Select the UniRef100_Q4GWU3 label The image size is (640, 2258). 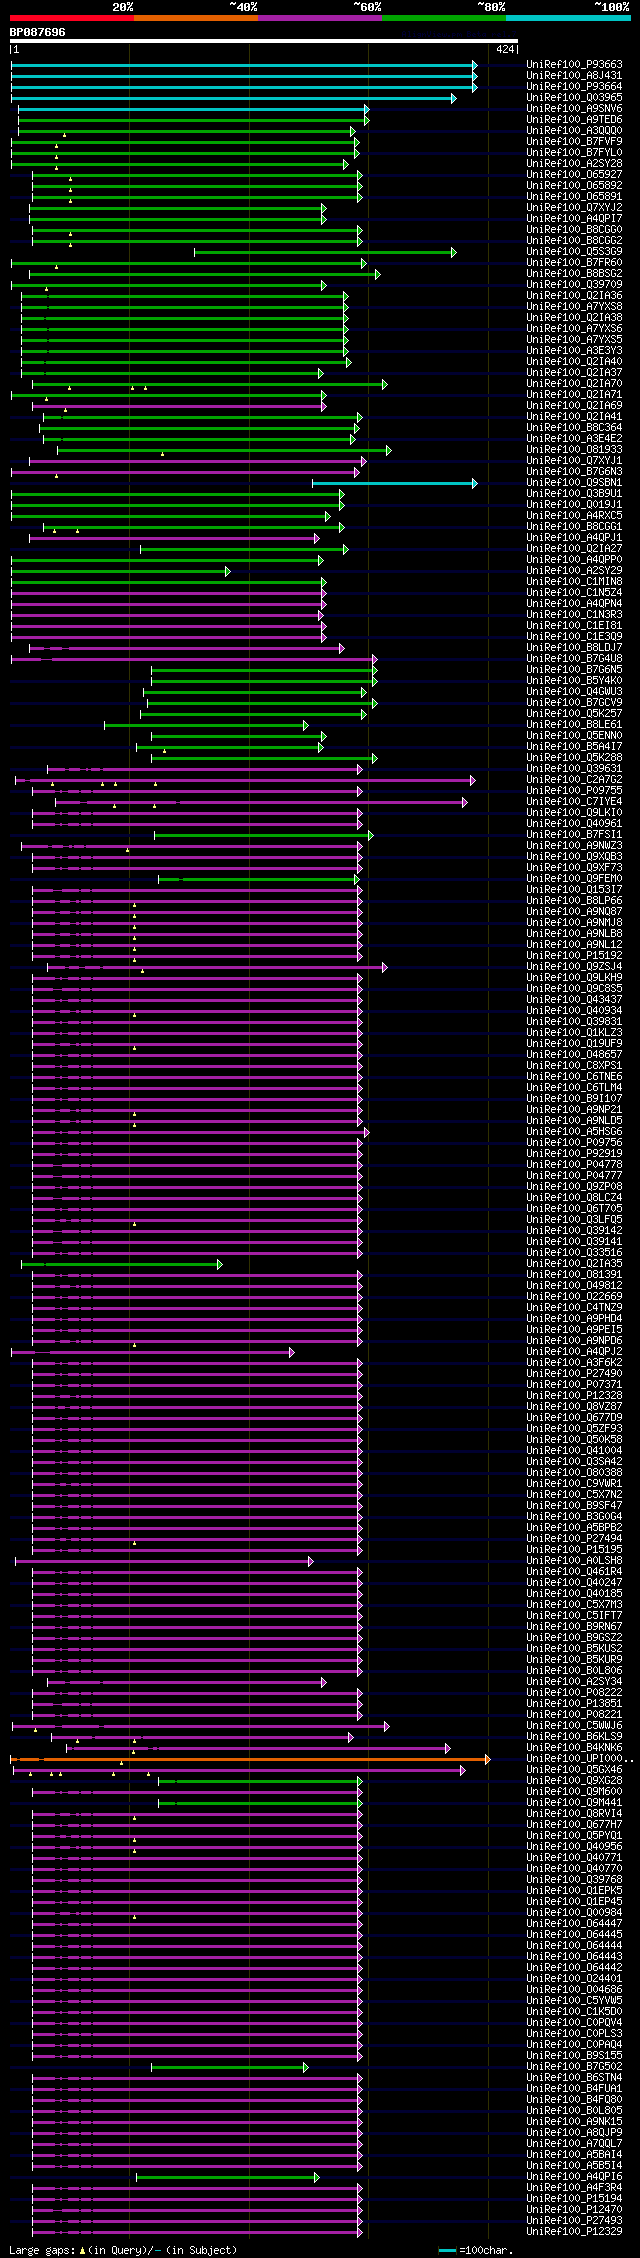pos(574,692)
